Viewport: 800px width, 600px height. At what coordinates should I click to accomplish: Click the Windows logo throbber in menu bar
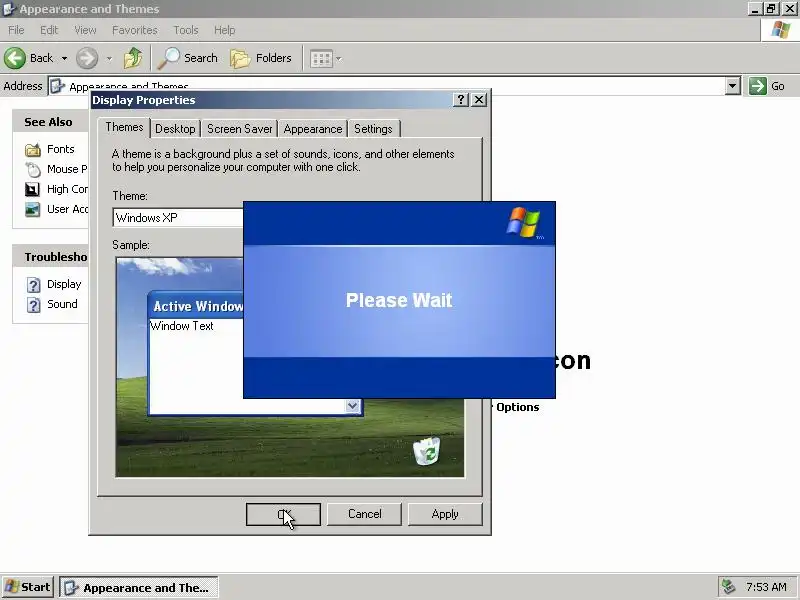point(781,30)
